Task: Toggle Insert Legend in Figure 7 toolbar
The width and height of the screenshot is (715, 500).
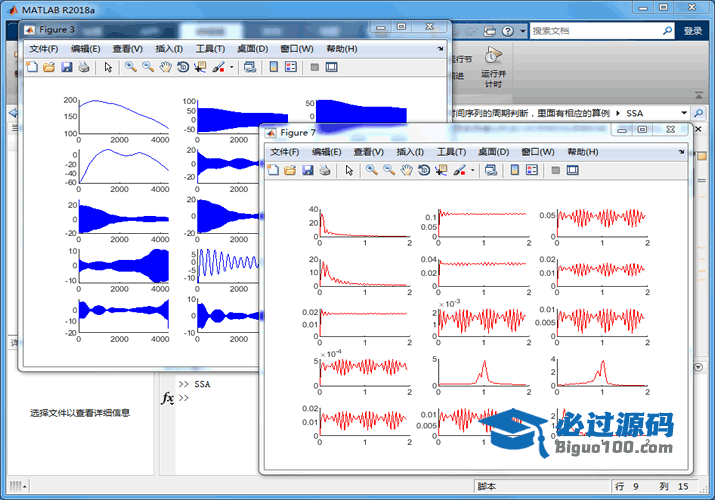Action: click(532, 170)
